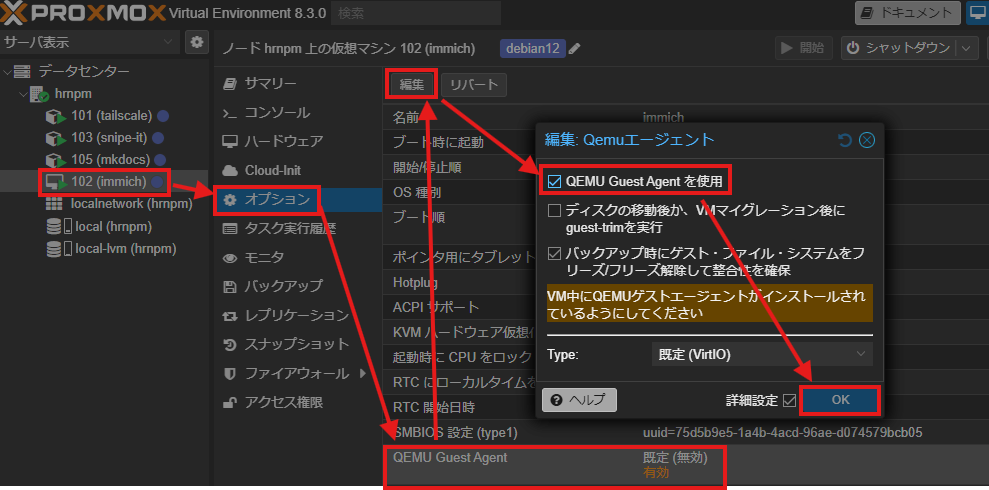The width and height of the screenshot is (989, 490).
Task: Open the アクセス権限 menu item
Action: point(296,402)
